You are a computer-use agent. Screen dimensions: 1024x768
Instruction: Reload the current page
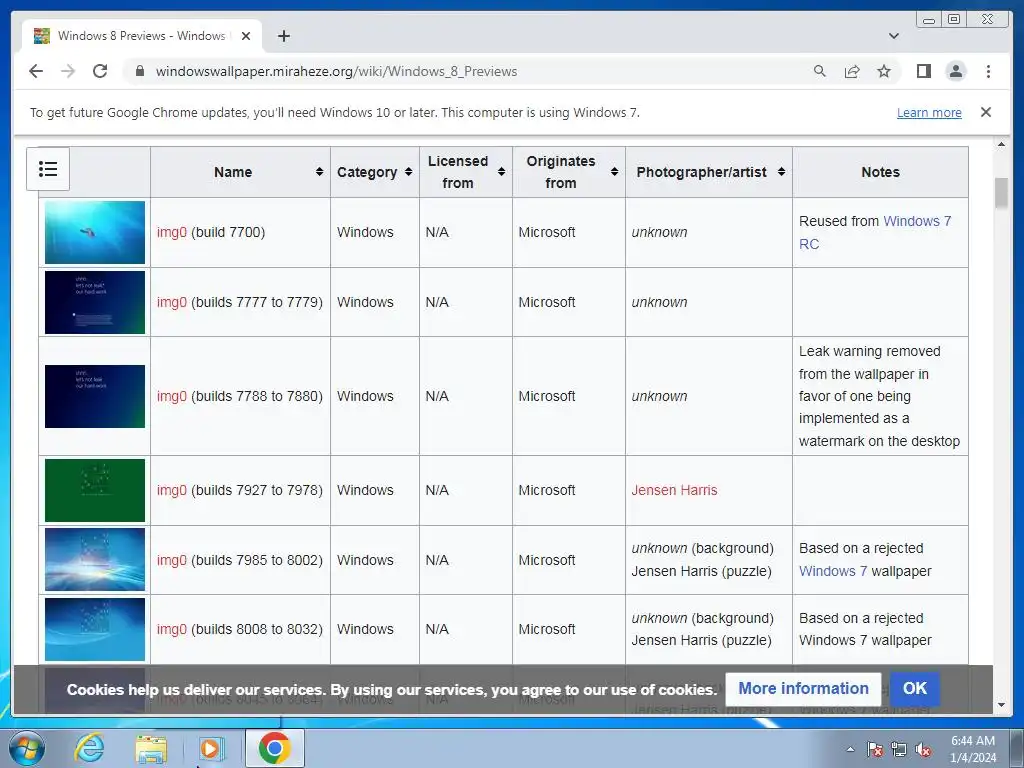click(x=100, y=71)
